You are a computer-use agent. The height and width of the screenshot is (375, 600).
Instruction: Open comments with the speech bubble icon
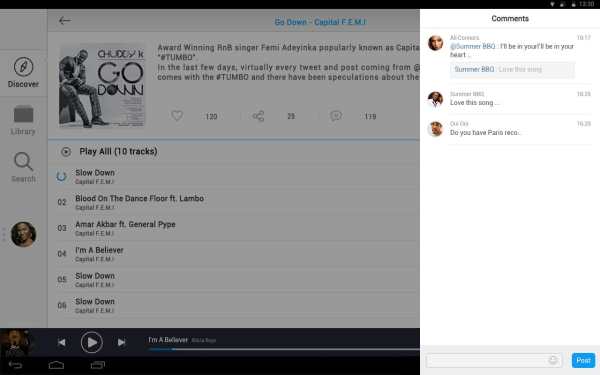point(336,116)
